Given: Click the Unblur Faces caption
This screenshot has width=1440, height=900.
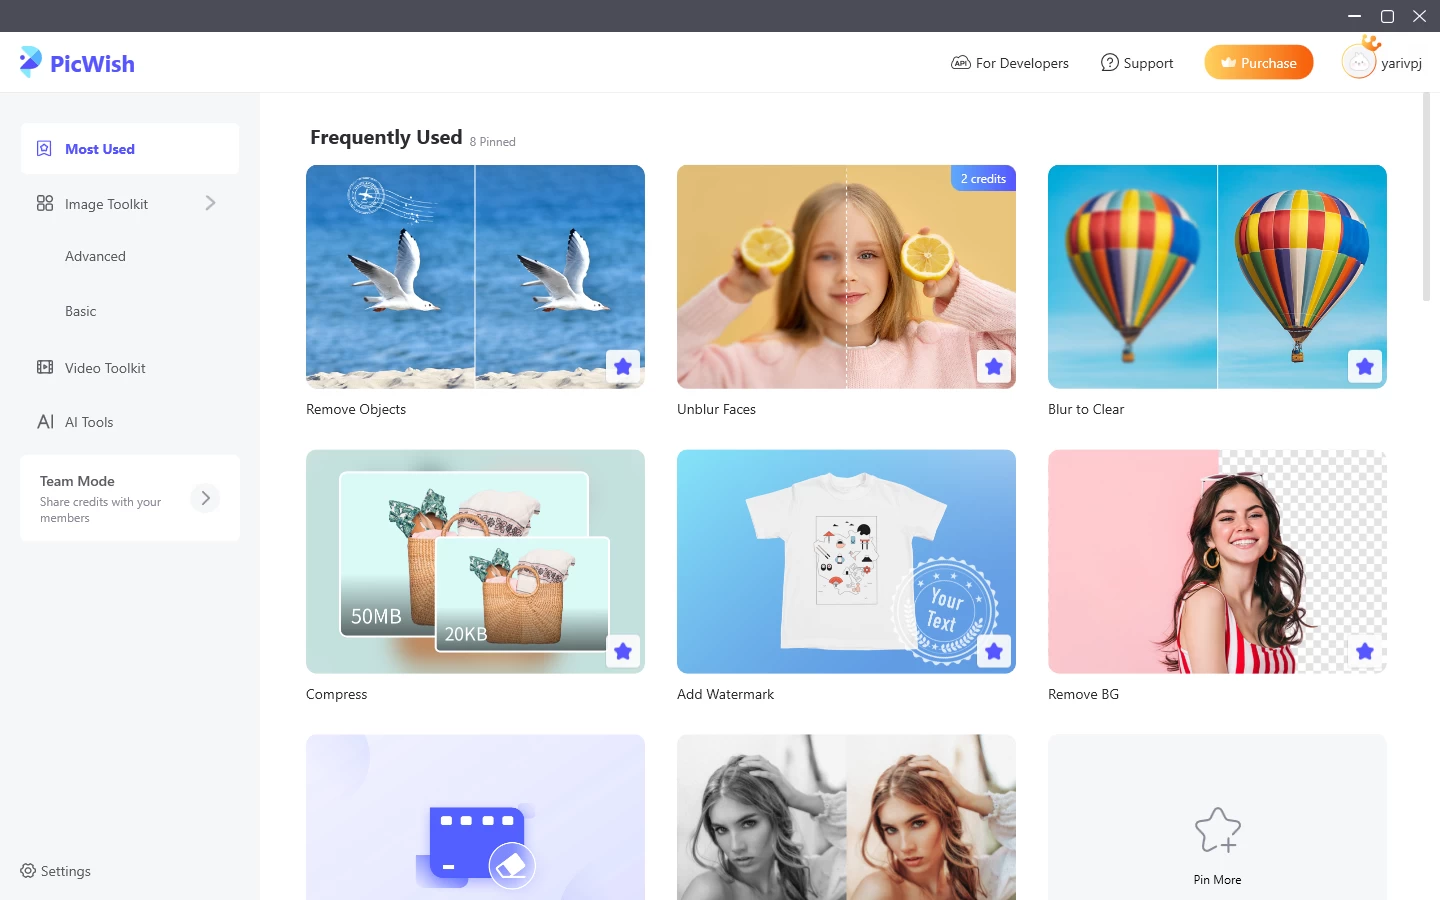Looking at the screenshot, I should (x=716, y=409).
